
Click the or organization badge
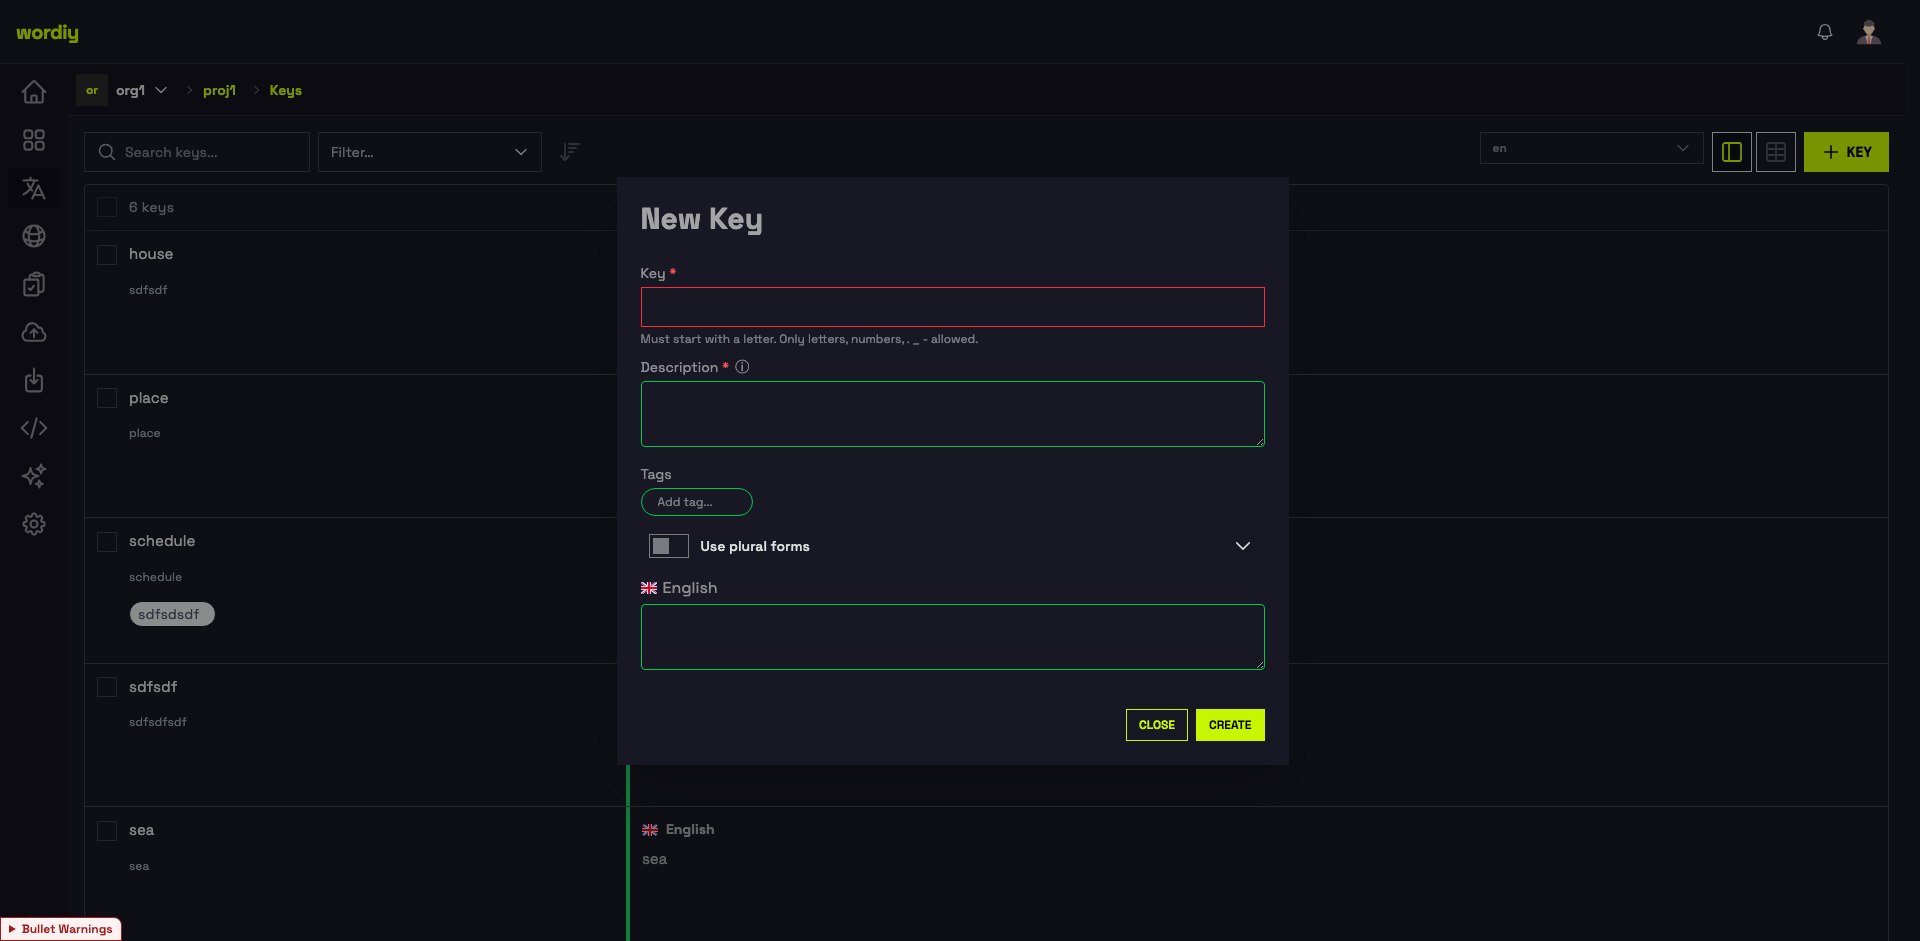coord(92,90)
